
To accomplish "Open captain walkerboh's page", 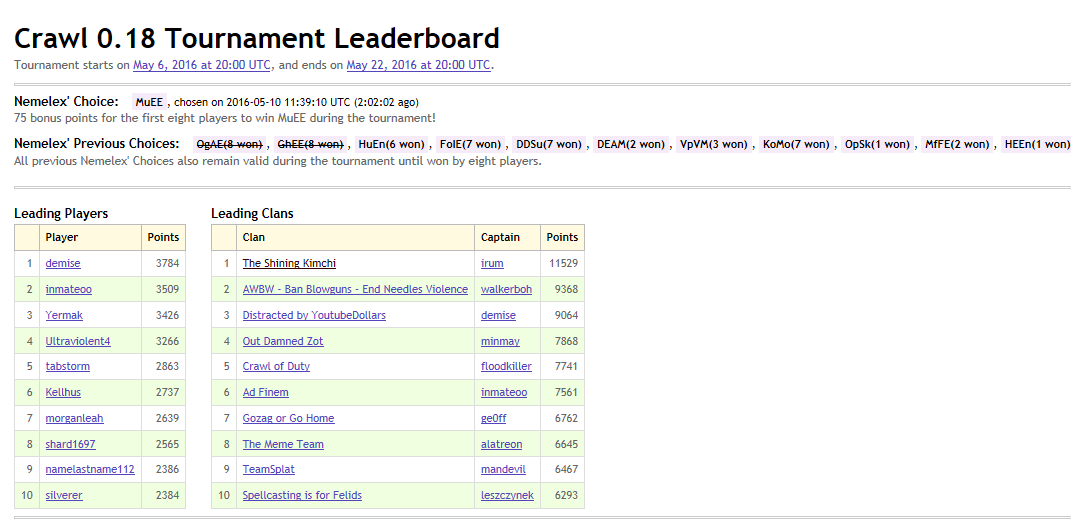I will [506, 289].
